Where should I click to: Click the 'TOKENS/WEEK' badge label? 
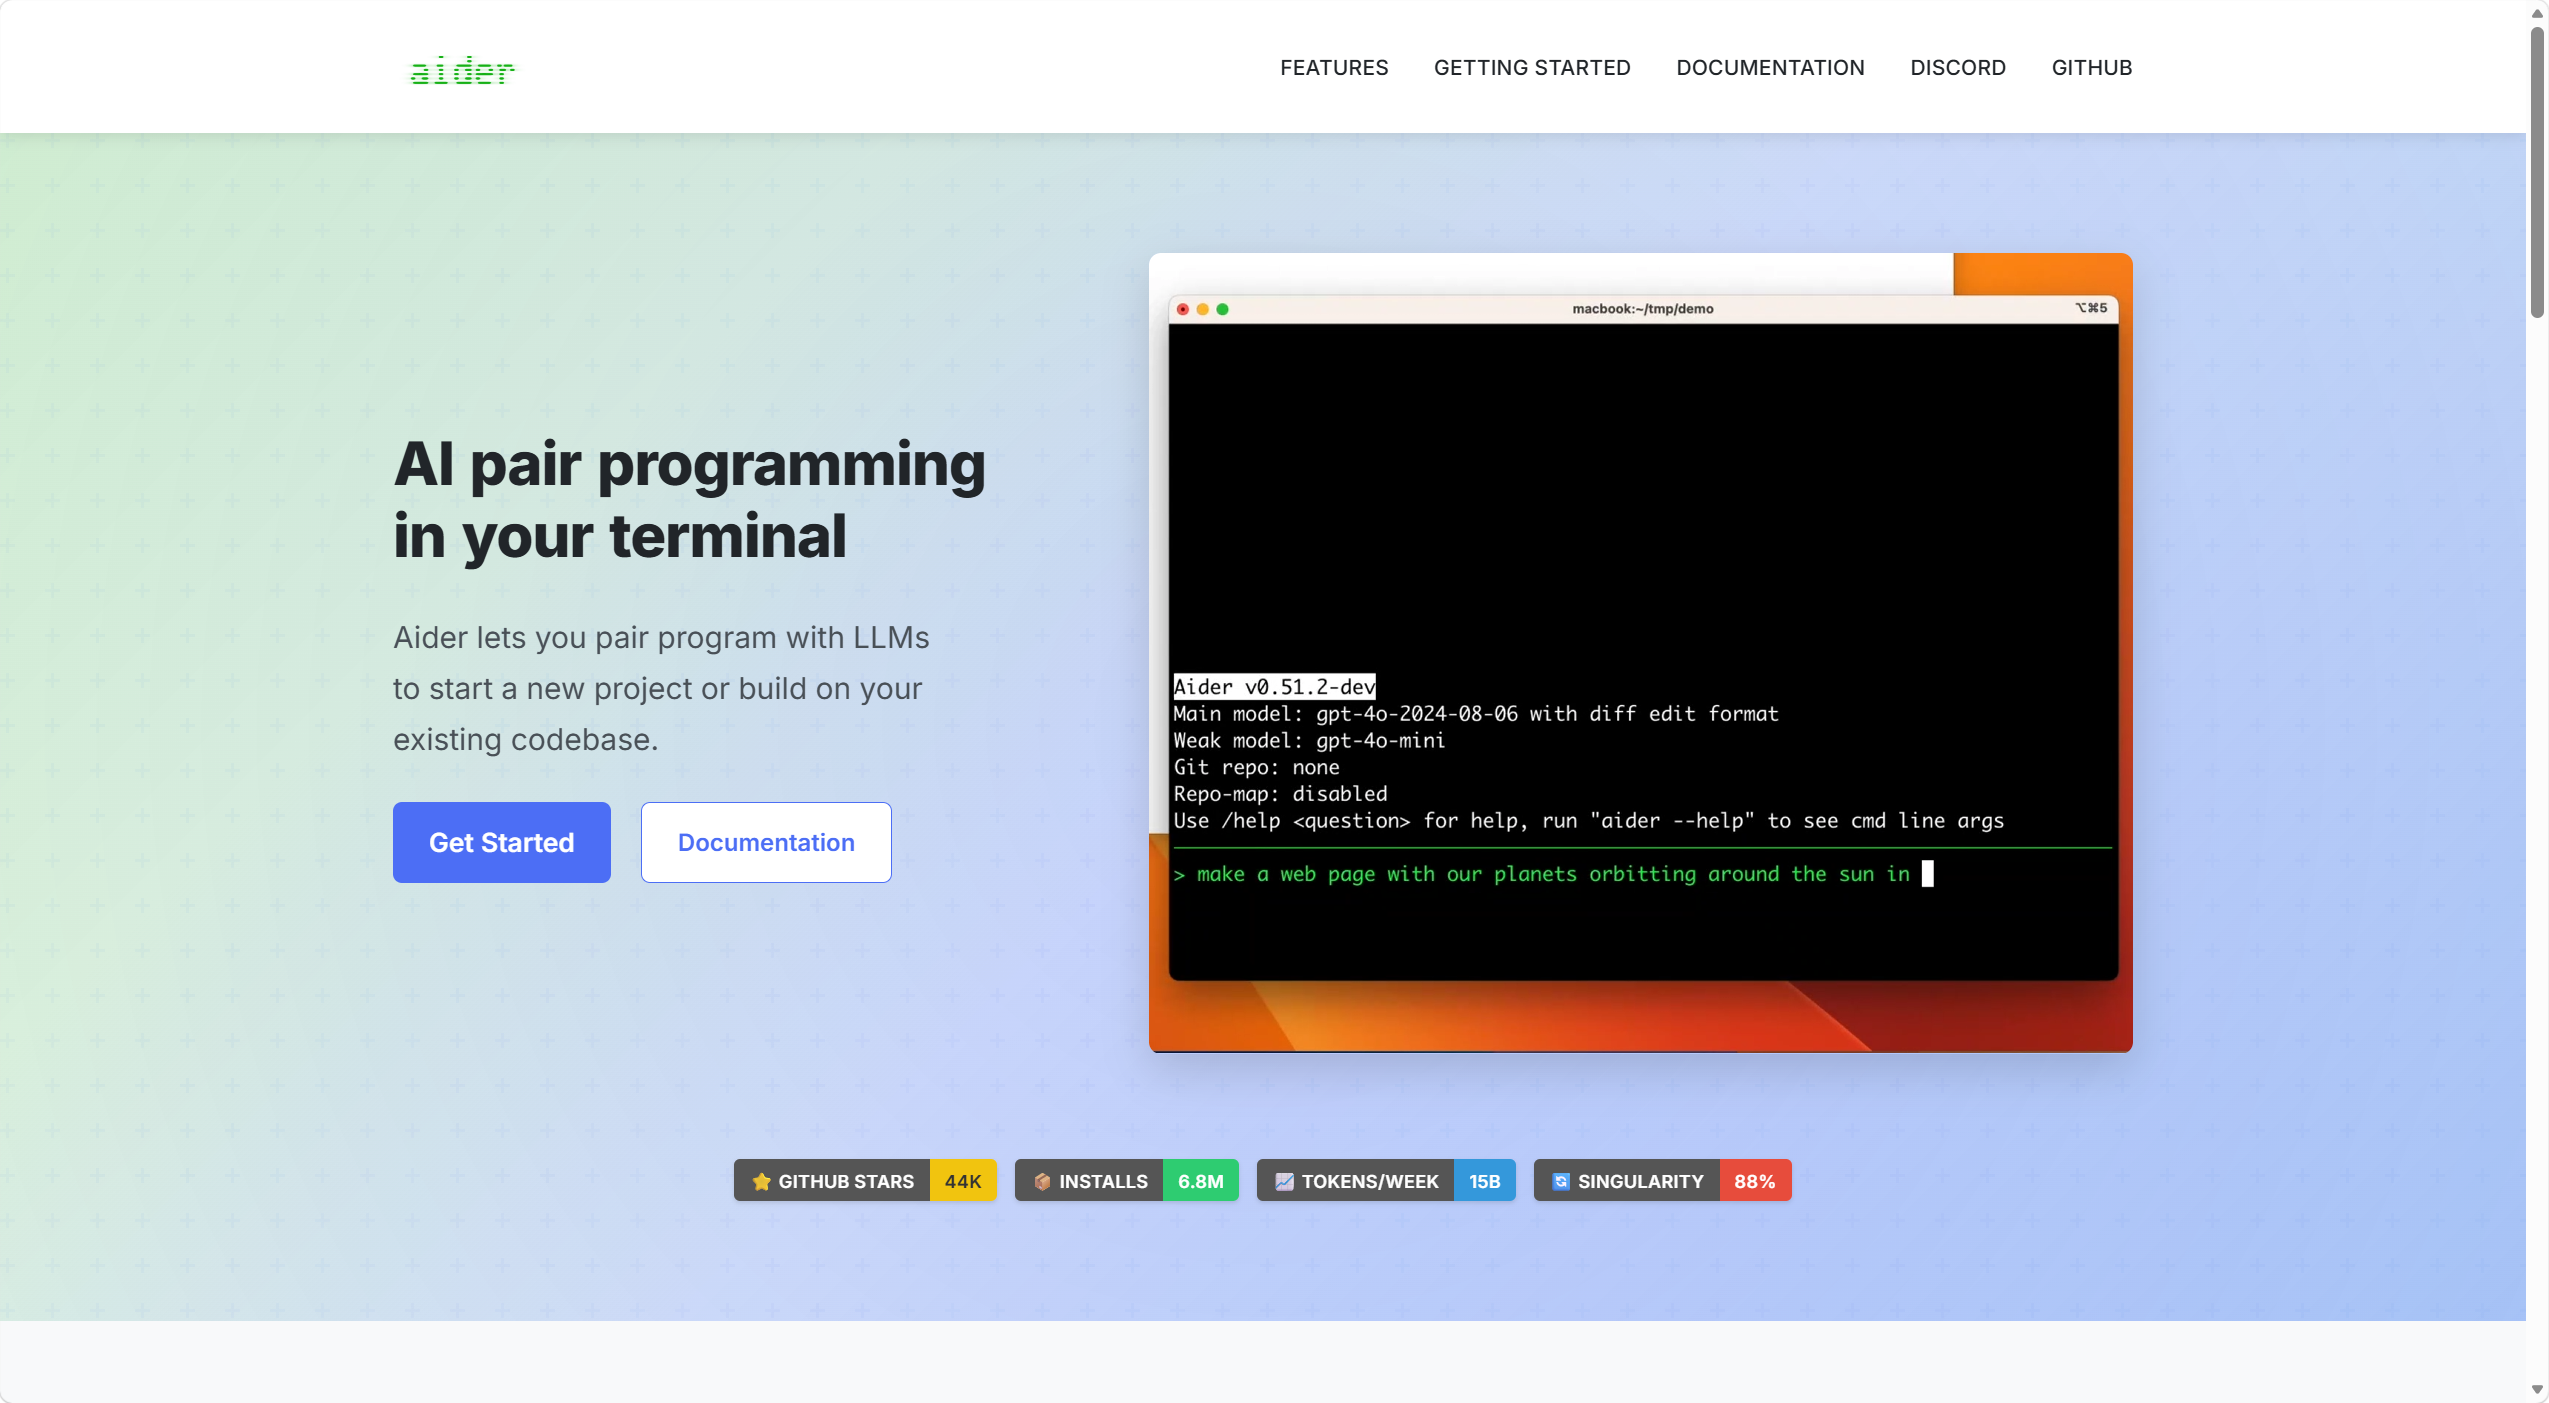point(1370,1181)
